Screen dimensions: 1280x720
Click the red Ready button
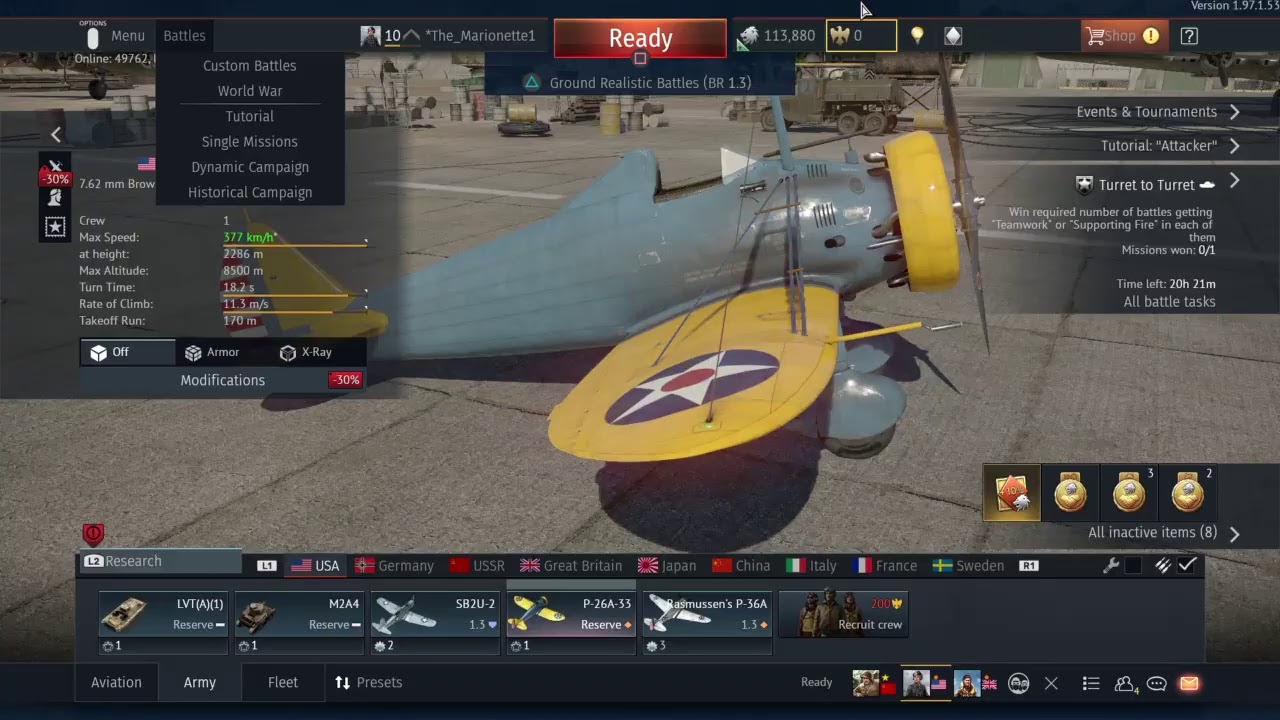click(x=640, y=39)
